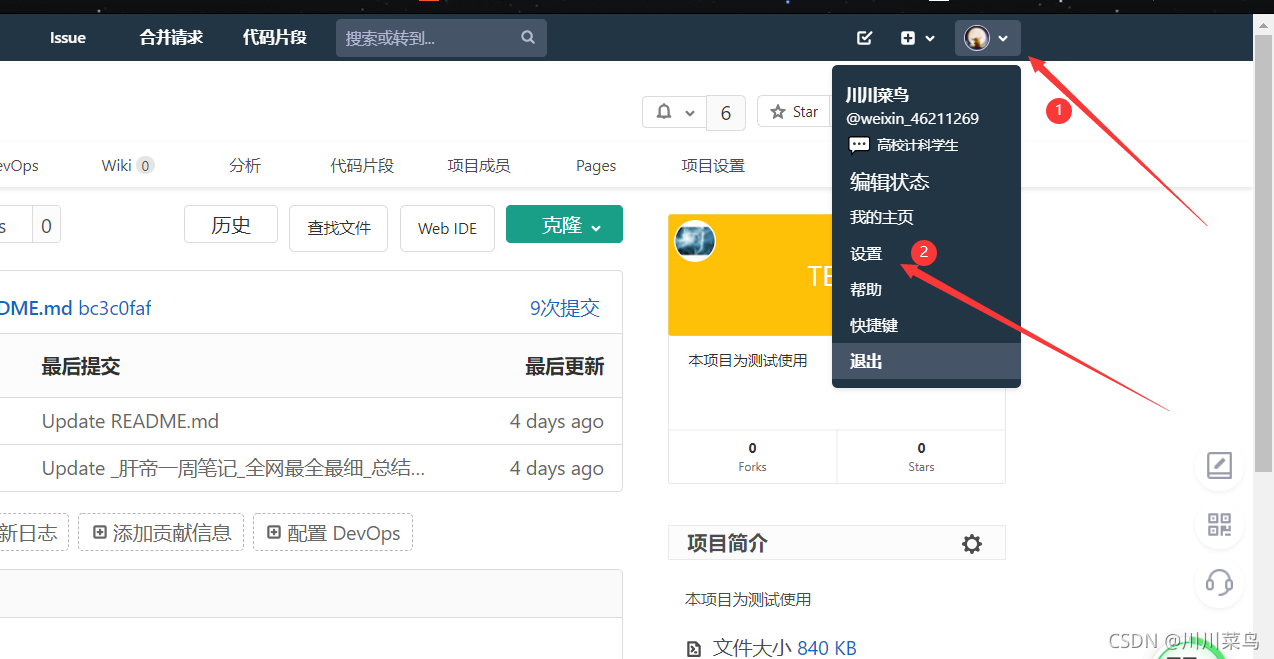This screenshot has height=659, width=1274.
Task: Click the project avatar thumbnail
Action: click(x=695, y=242)
